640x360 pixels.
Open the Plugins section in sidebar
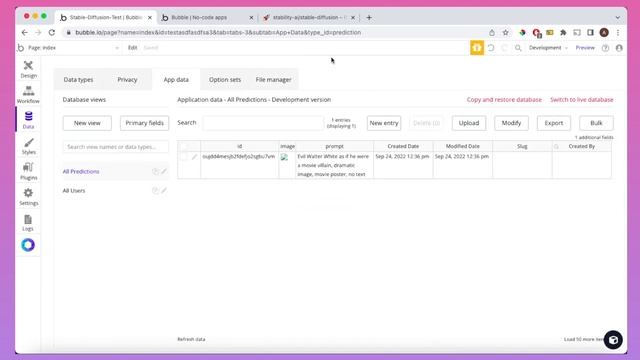[x=28, y=171]
